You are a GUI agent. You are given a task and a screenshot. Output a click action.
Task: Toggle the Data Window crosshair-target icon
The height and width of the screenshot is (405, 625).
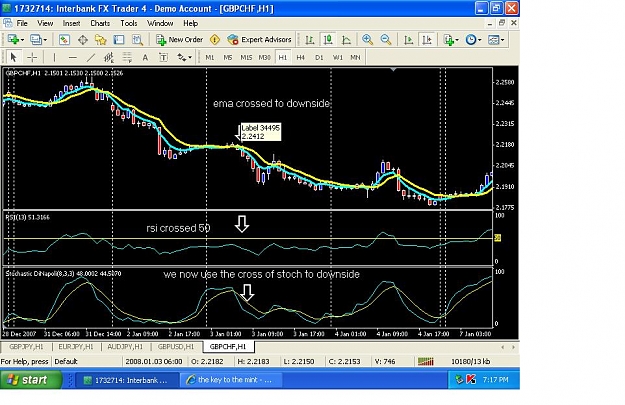tap(83, 39)
